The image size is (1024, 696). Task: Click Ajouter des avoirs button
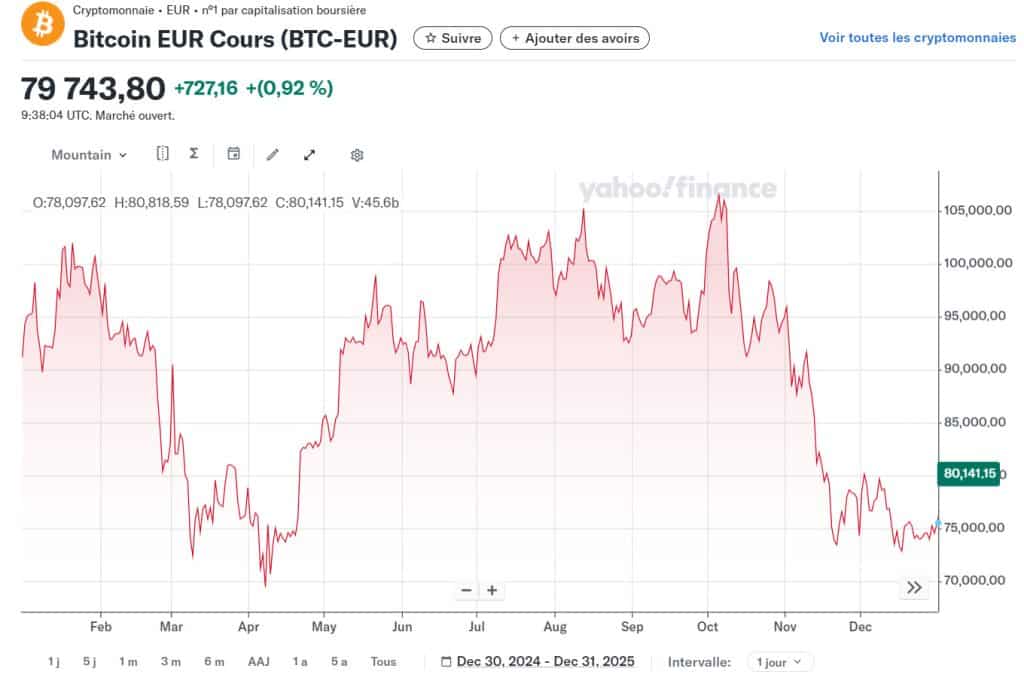point(575,38)
